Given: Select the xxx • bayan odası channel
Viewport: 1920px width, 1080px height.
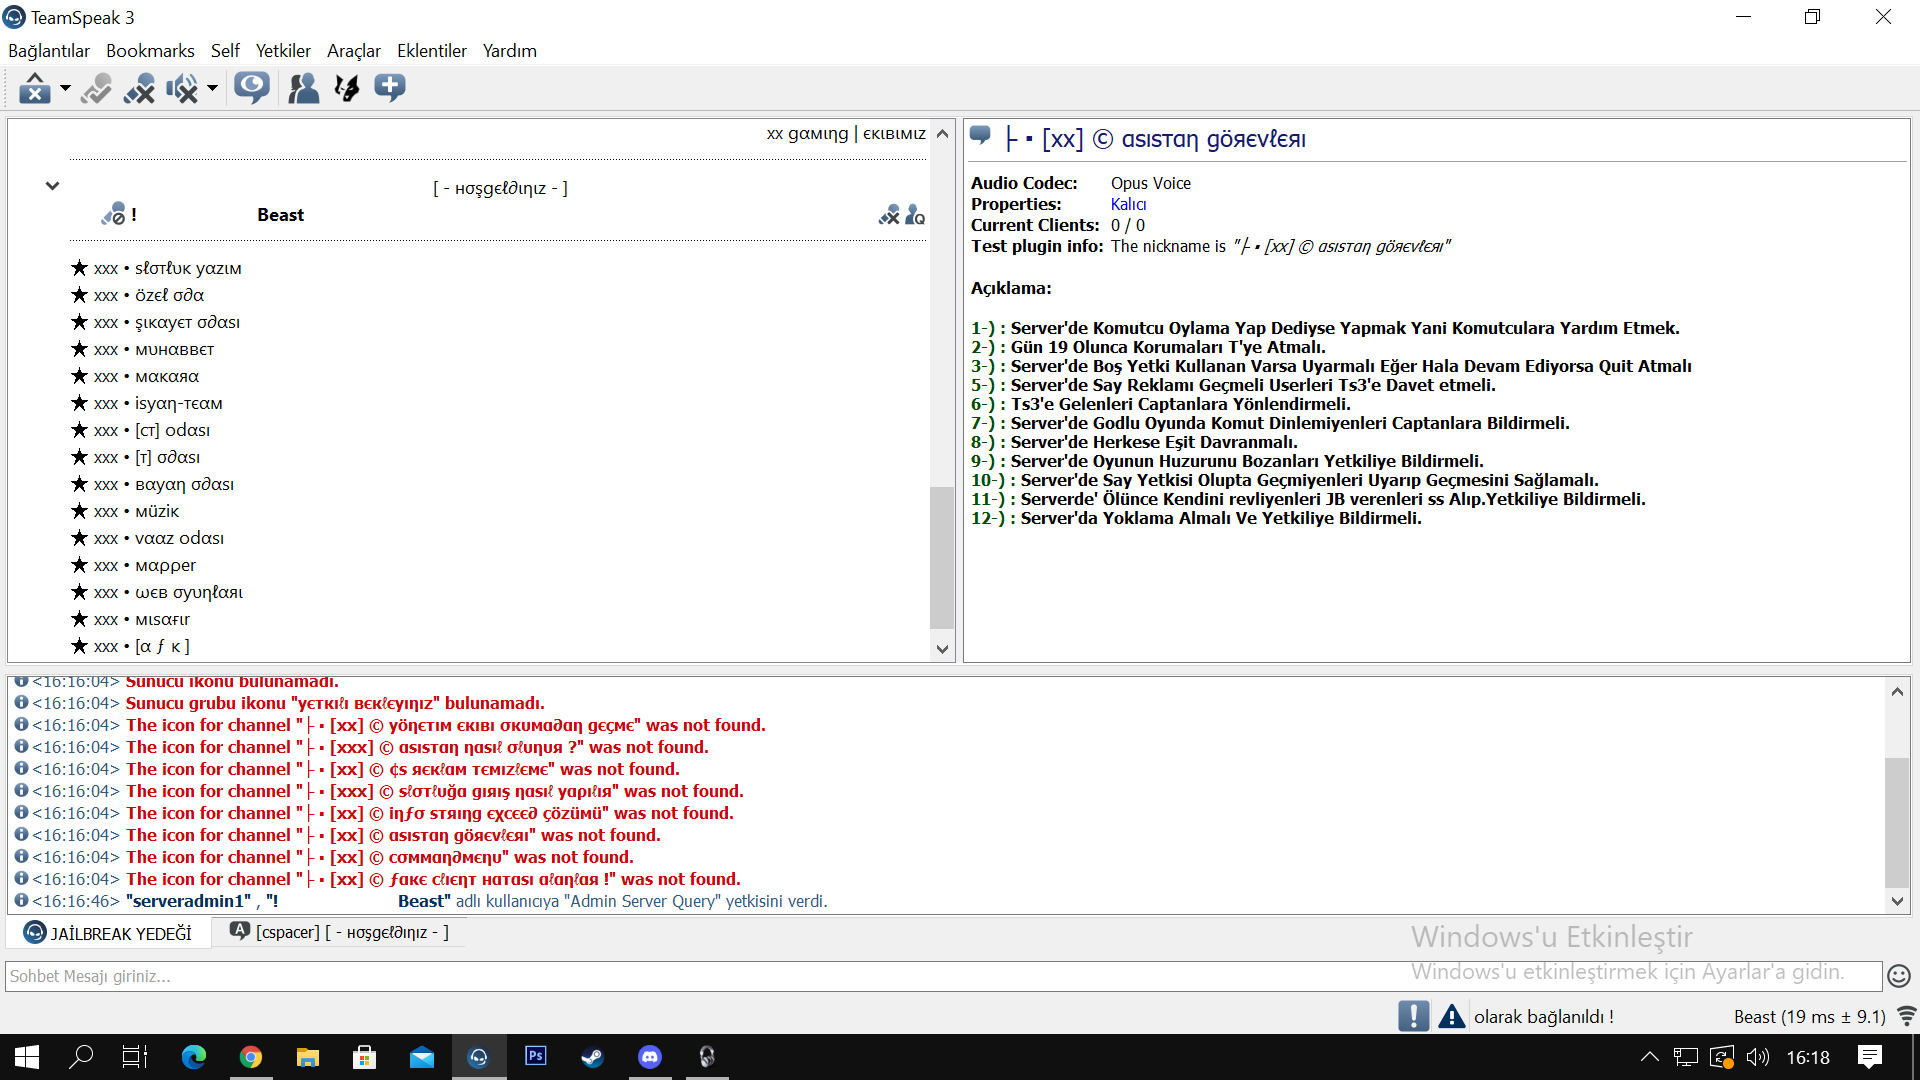Looking at the screenshot, I should pos(164,484).
